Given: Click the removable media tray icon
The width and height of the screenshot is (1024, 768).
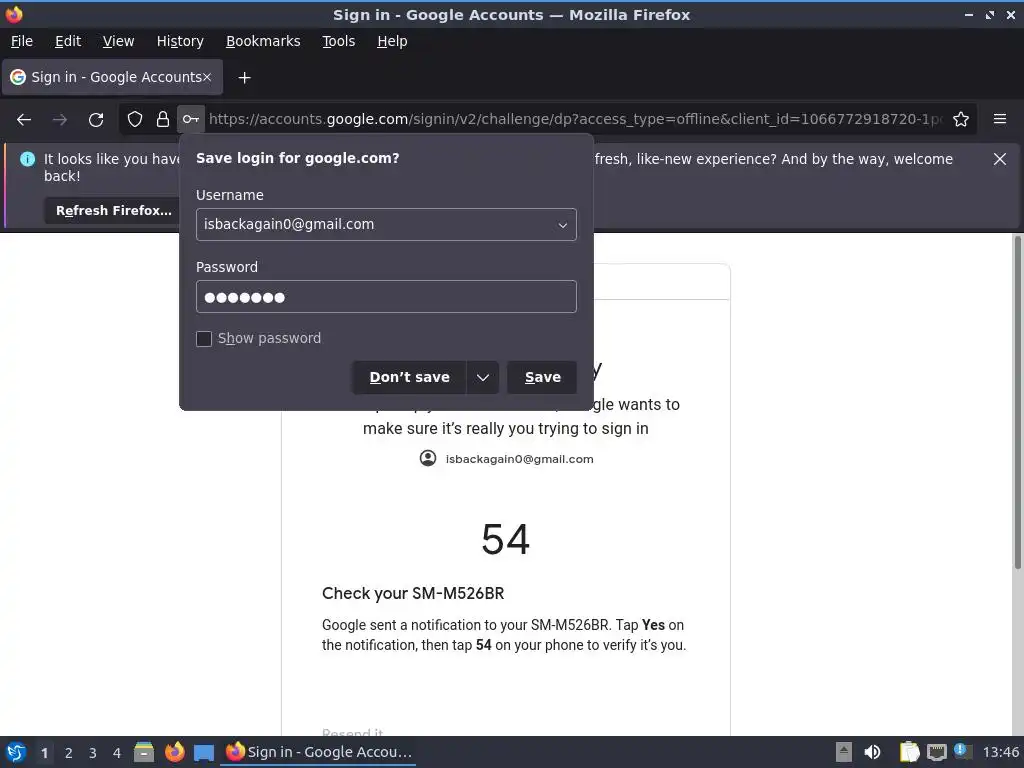Looking at the screenshot, I should [844, 752].
